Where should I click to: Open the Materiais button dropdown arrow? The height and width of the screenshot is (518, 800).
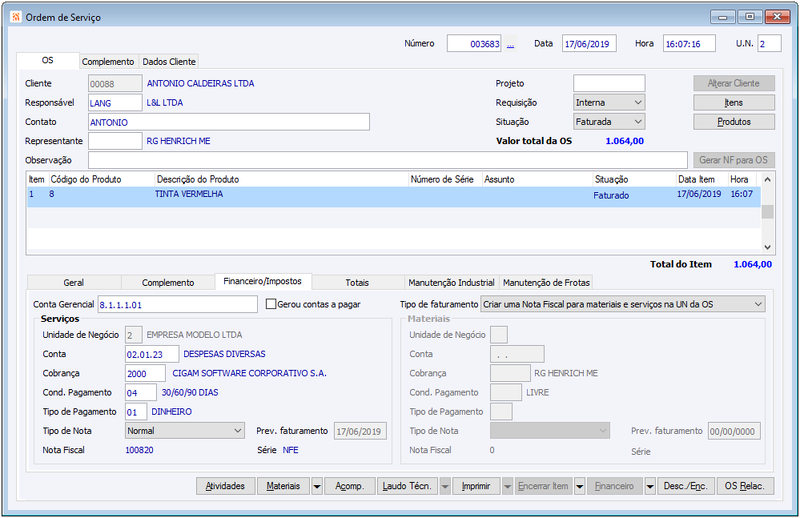pyautogui.click(x=317, y=486)
